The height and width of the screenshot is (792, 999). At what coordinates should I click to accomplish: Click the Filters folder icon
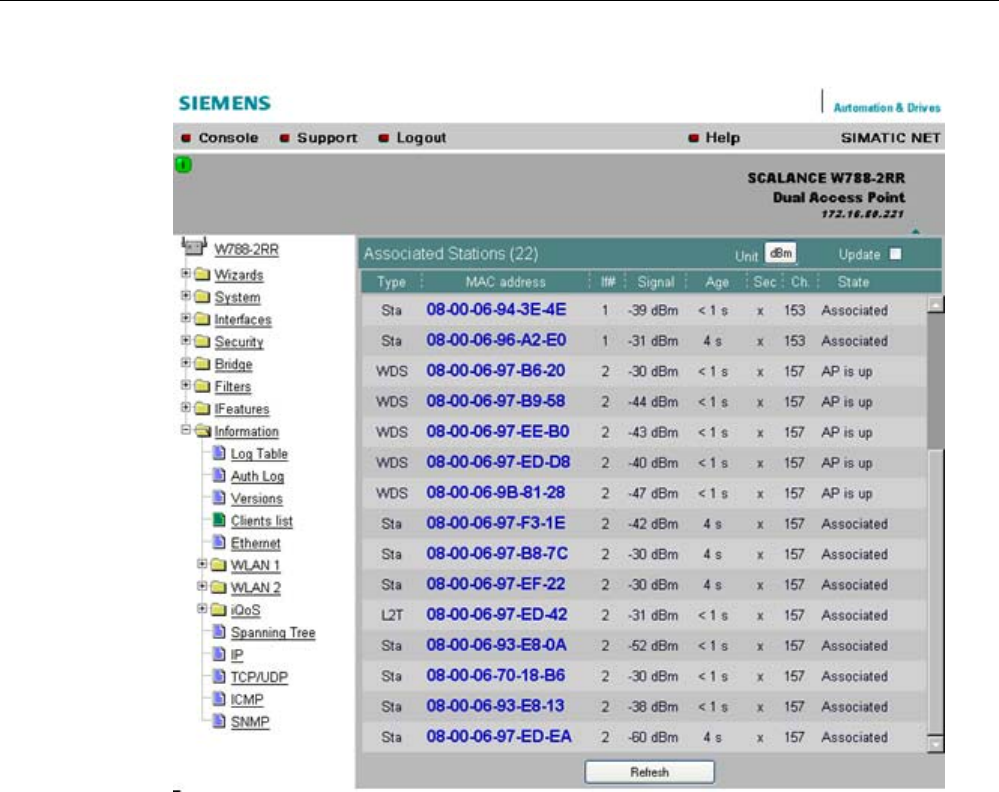(203, 385)
